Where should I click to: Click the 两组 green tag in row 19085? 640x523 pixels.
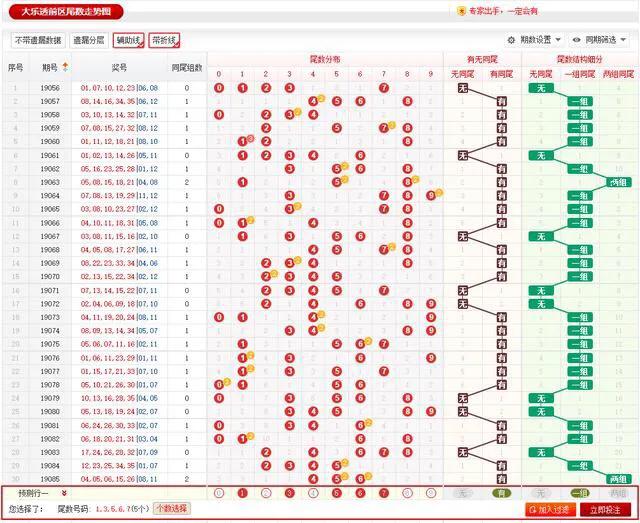(618, 479)
